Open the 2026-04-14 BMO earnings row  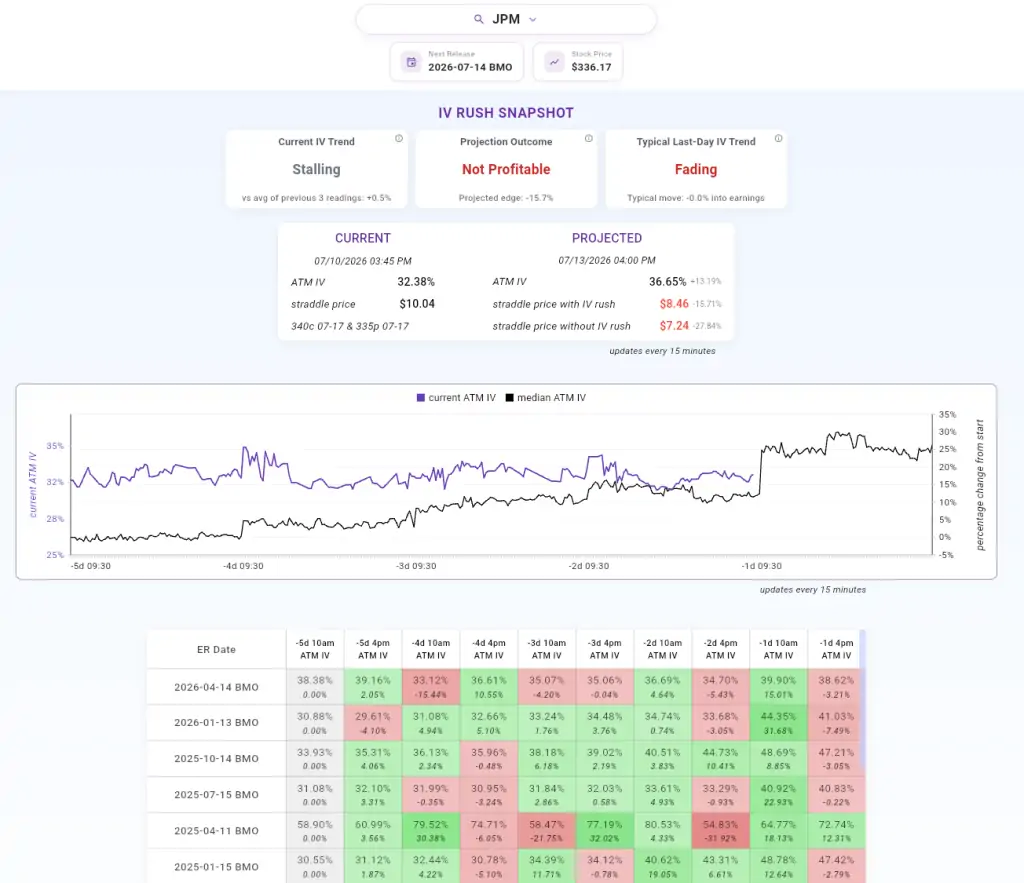coord(216,687)
